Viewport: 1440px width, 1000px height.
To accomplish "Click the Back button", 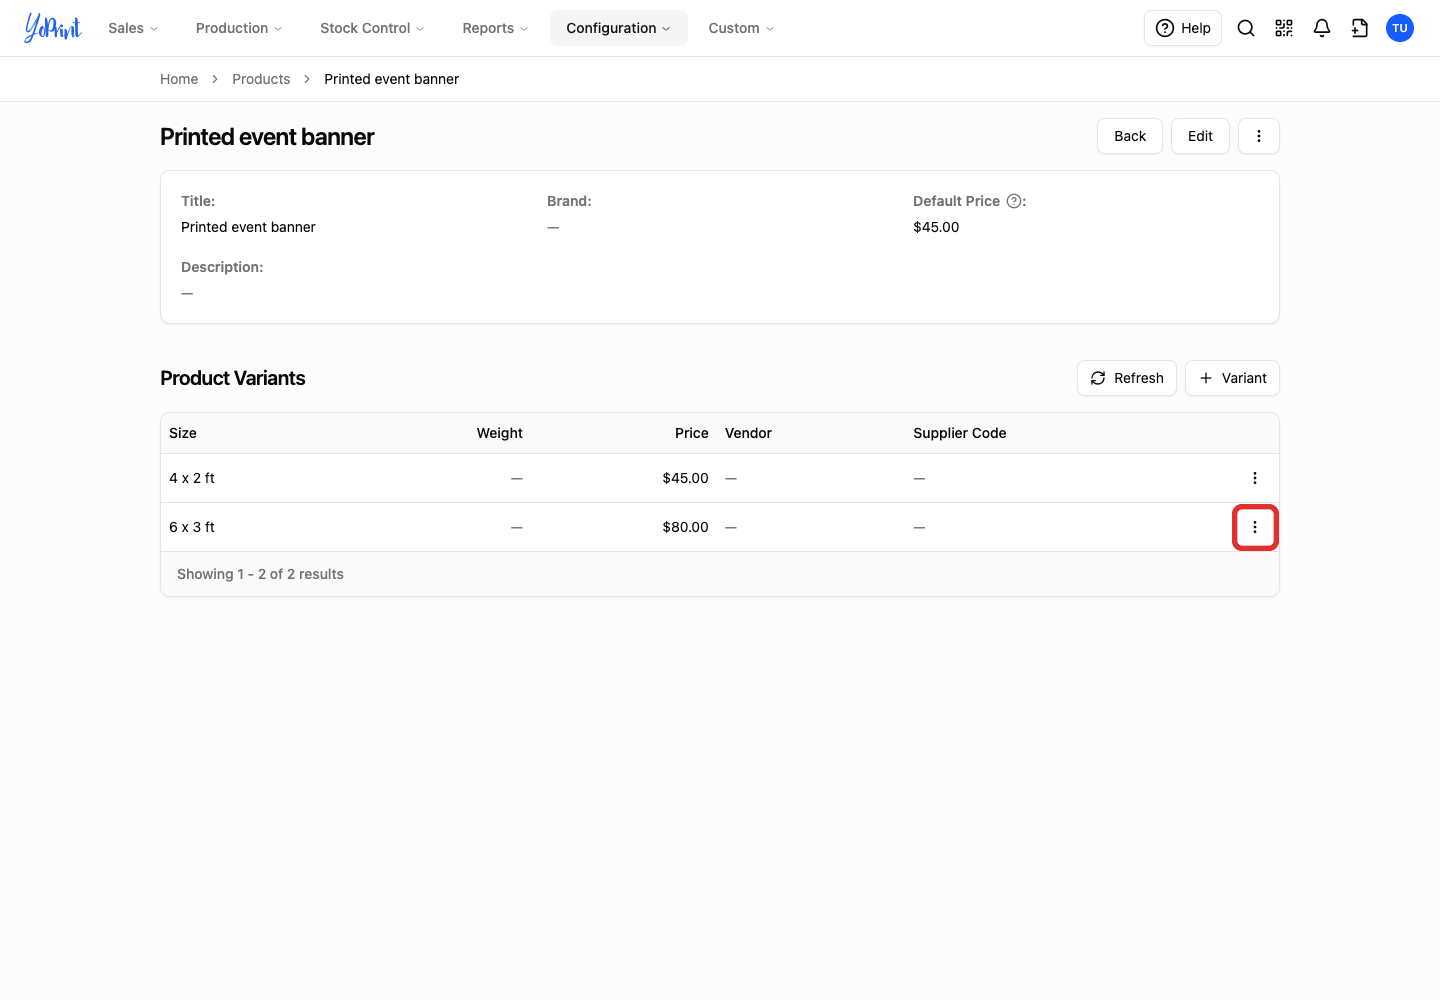I will (1130, 136).
